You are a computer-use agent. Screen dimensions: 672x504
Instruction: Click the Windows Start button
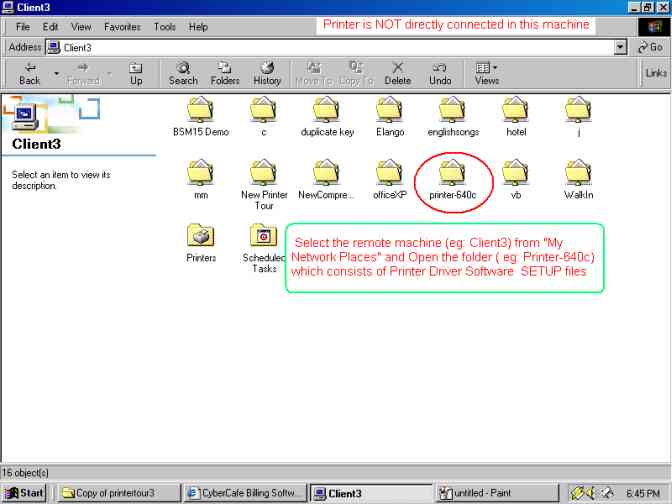pos(25,493)
